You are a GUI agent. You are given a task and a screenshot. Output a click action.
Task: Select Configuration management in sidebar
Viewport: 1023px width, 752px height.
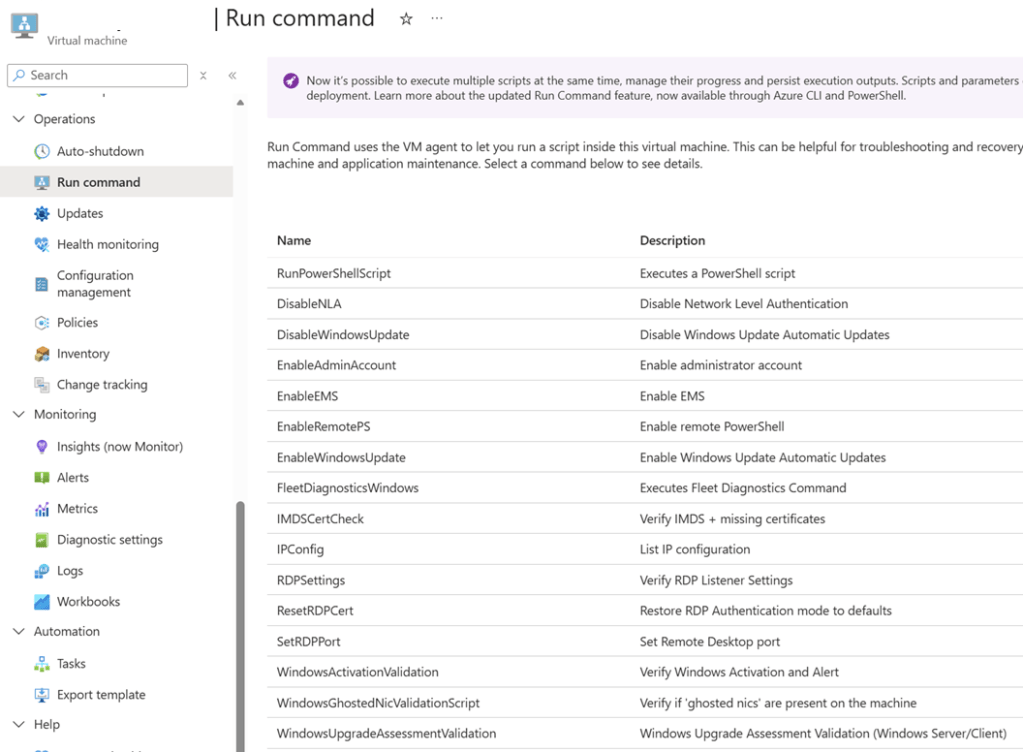[95, 284]
